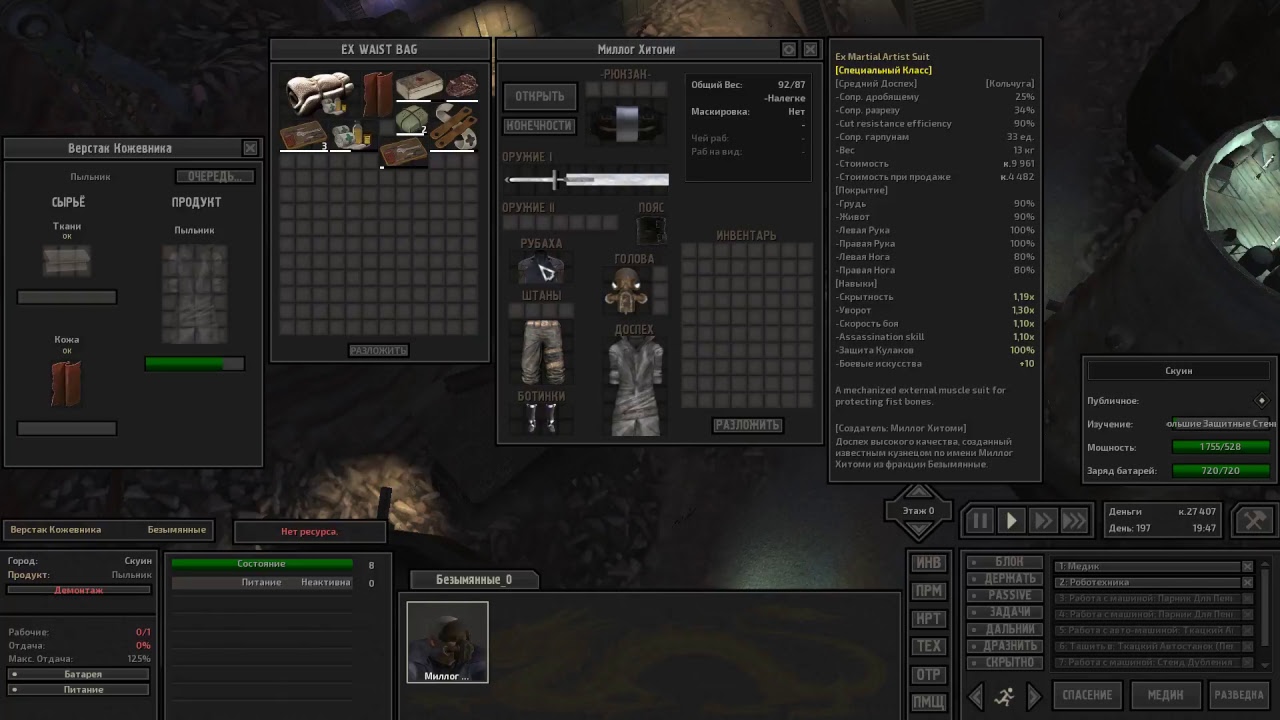Open the ОТР squad tab
This screenshot has height=720, width=1280.
928,675
